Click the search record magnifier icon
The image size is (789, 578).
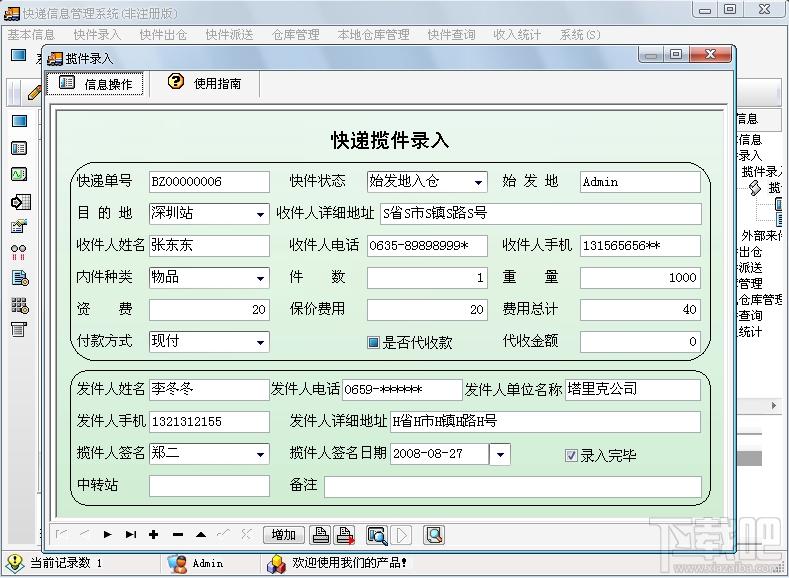tap(434, 535)
